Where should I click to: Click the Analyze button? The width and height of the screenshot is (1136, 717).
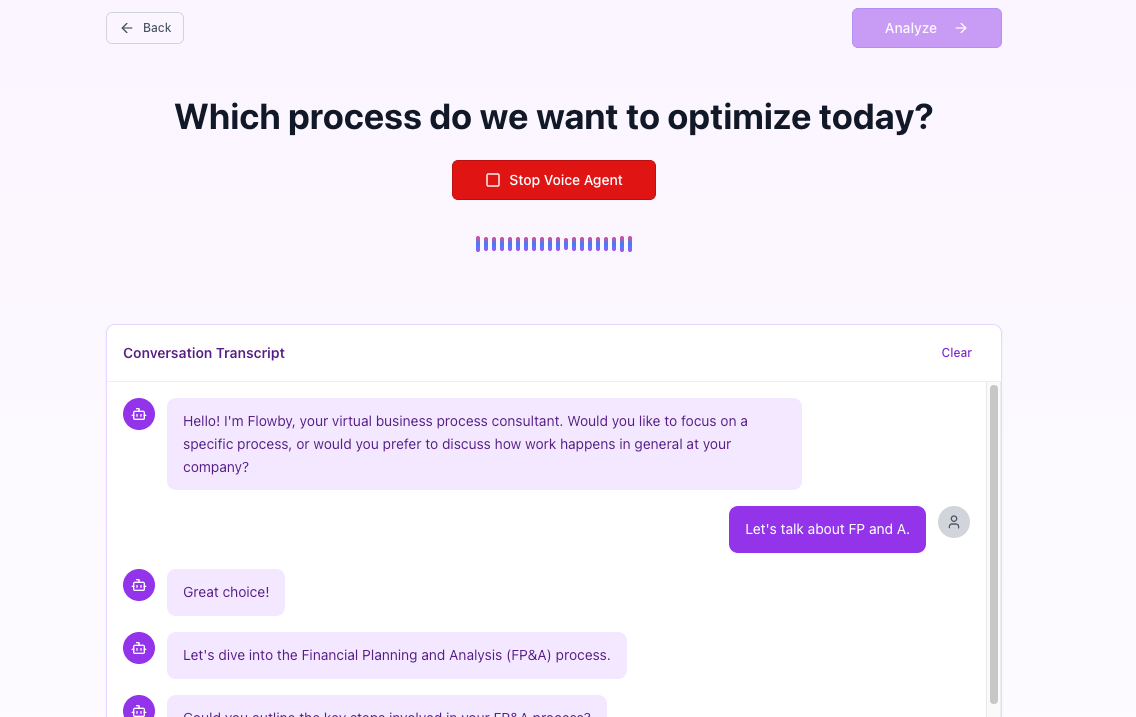coord(926,28)
